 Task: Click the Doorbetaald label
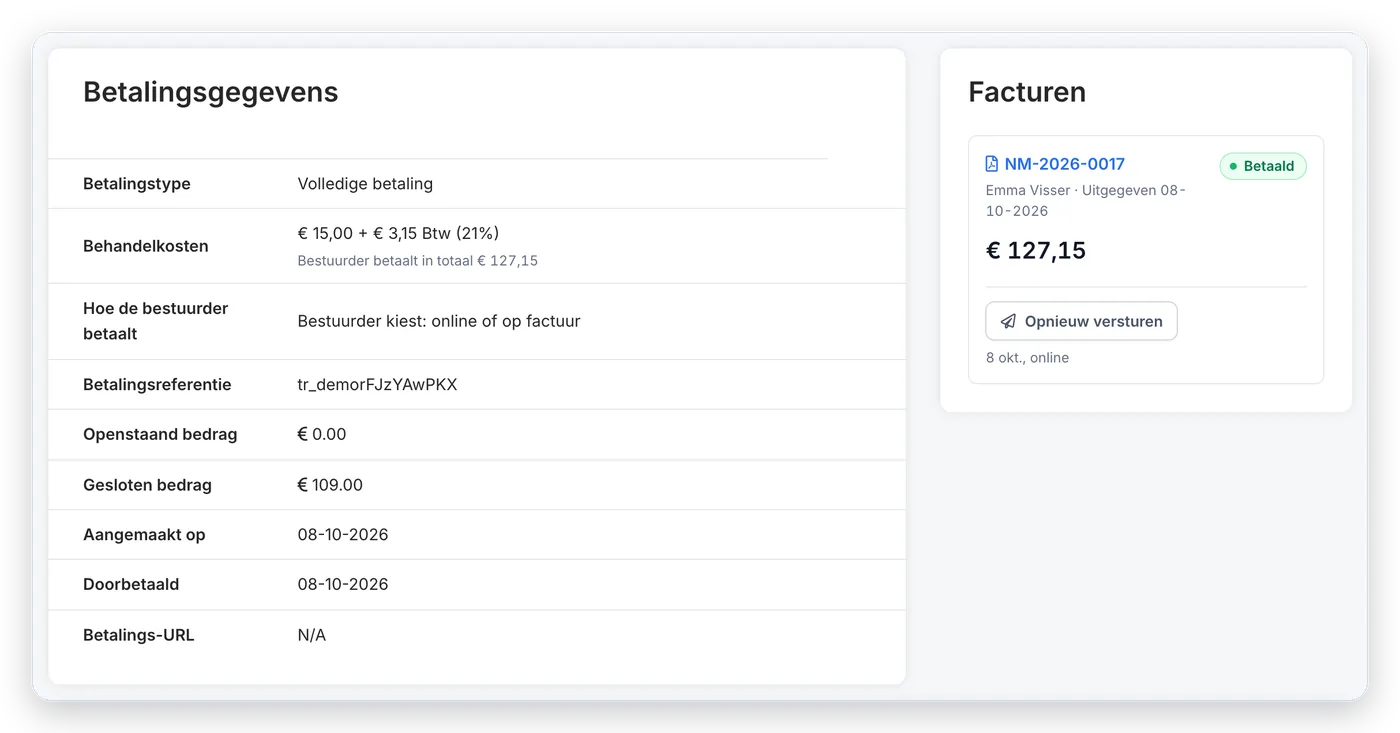[131, 585]
